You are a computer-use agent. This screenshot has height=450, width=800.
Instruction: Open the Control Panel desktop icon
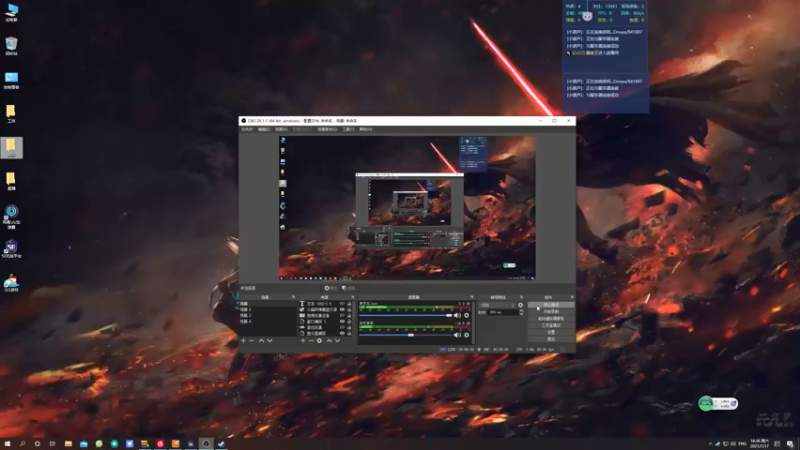[x=11, y=80]
